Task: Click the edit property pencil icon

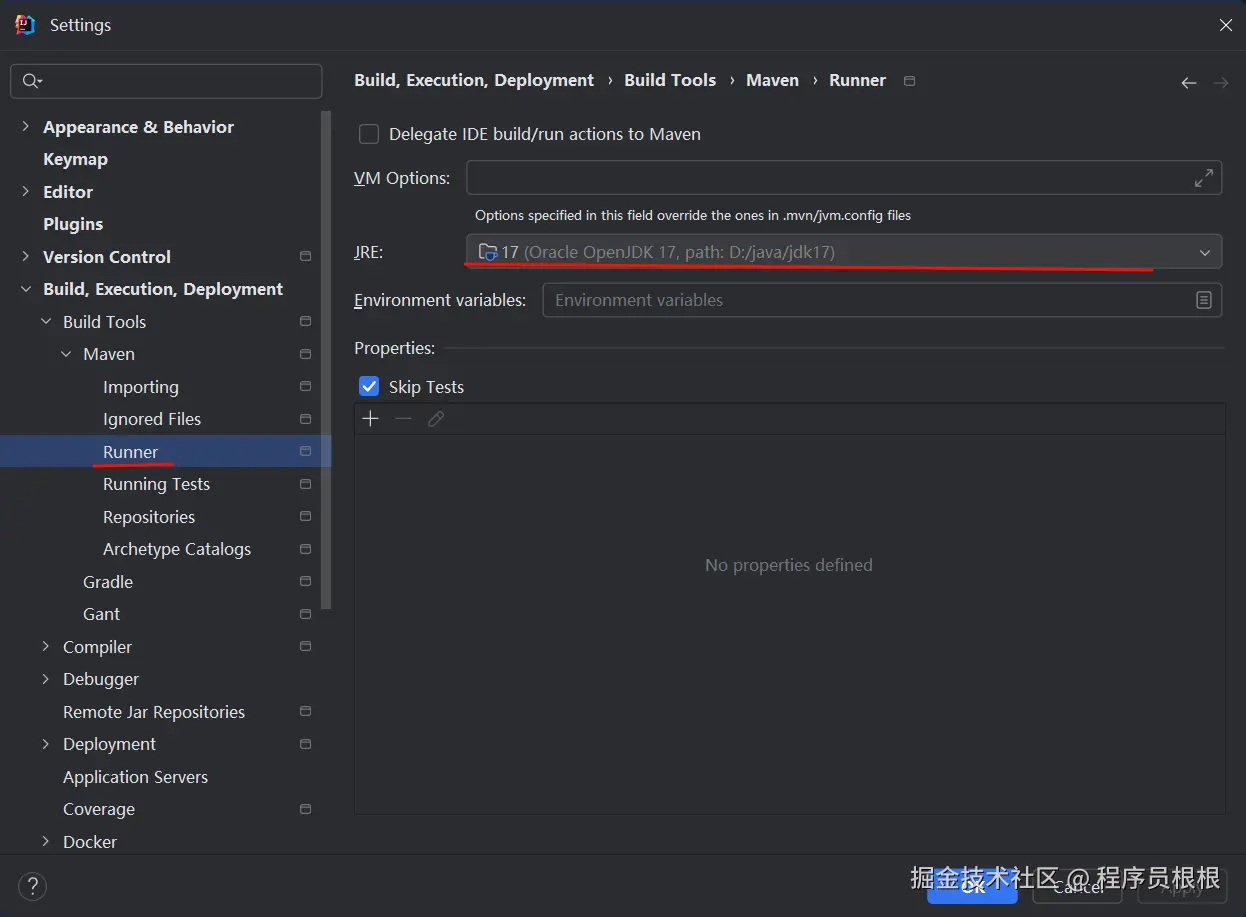Action: click(436, 419)
